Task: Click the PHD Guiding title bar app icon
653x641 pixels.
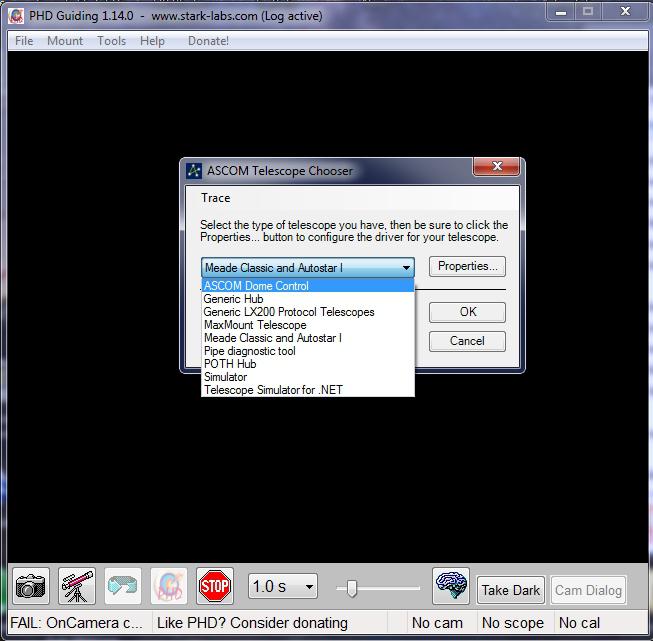Action: click(16, 16)
